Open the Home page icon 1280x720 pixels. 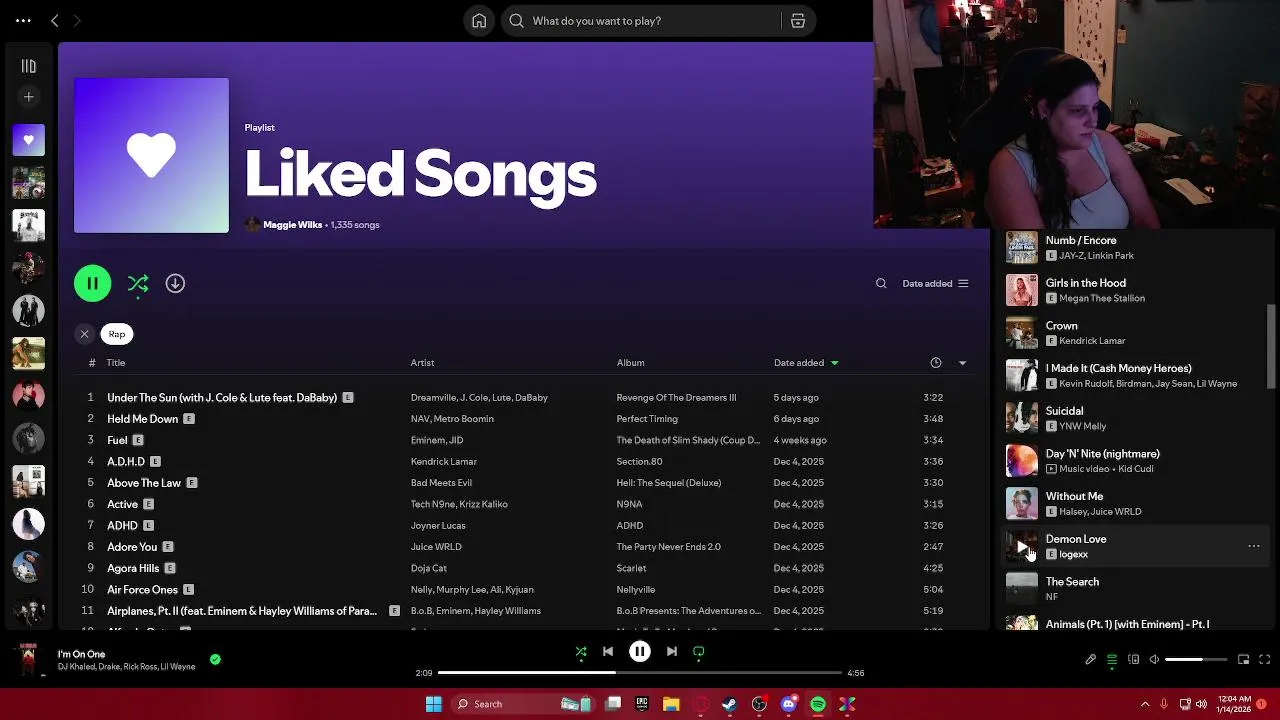click(479, 21)
